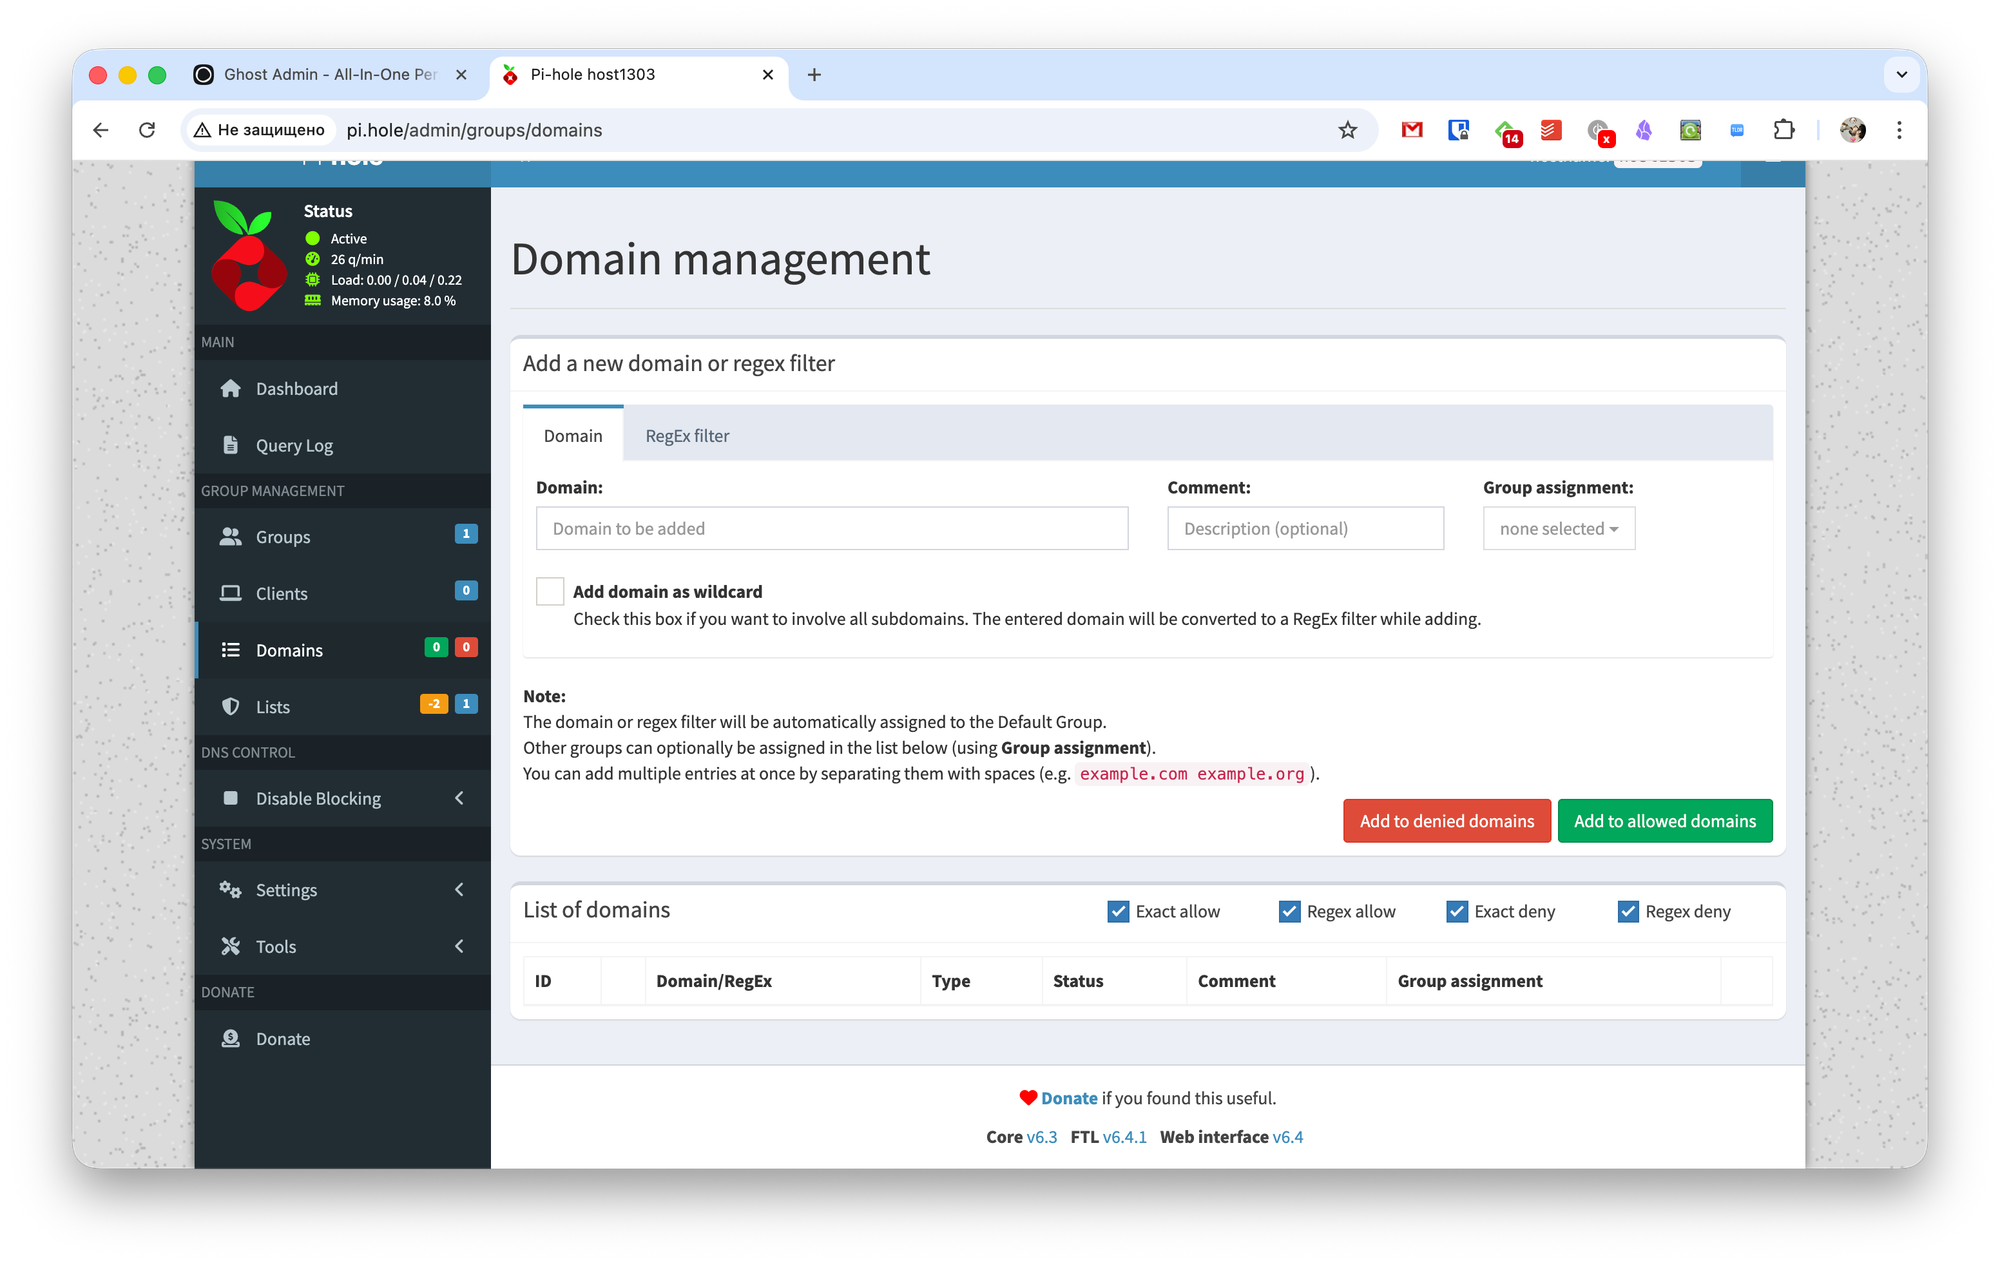Click the Tools wrench icon
The image size is (2000, 1264).
point(231,946)
